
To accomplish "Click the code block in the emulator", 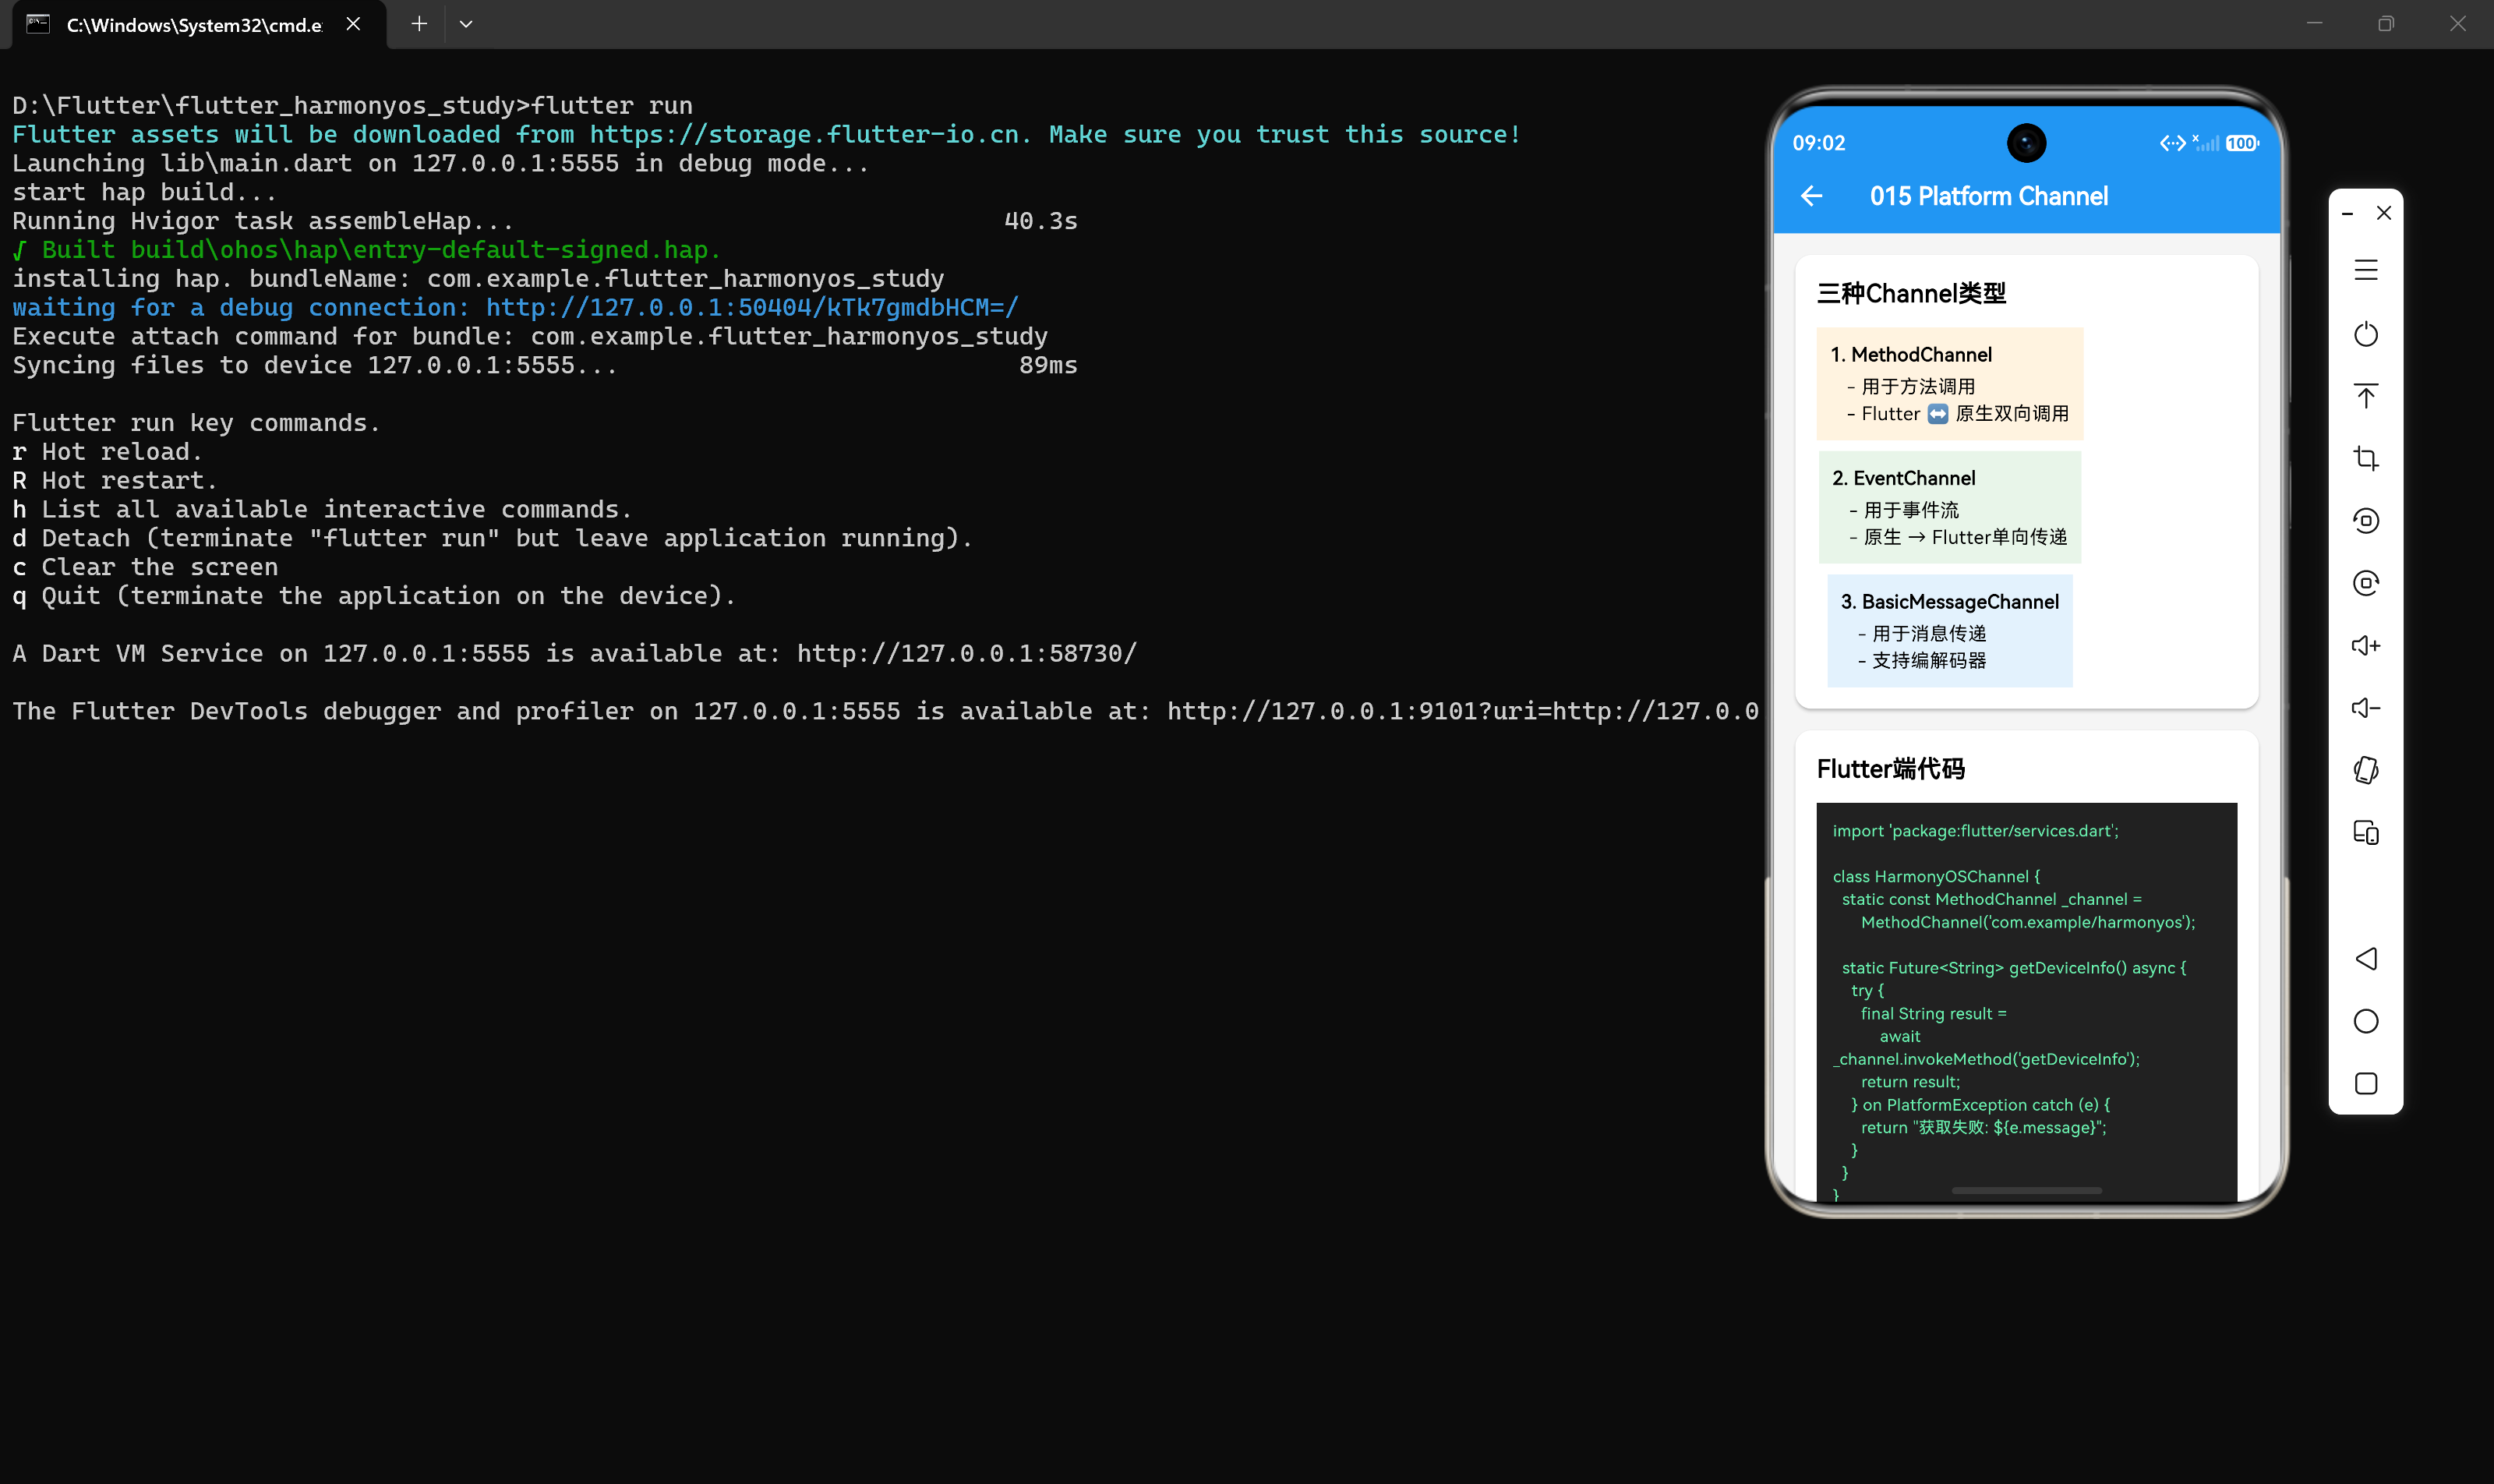I will pos(2026,1002).
